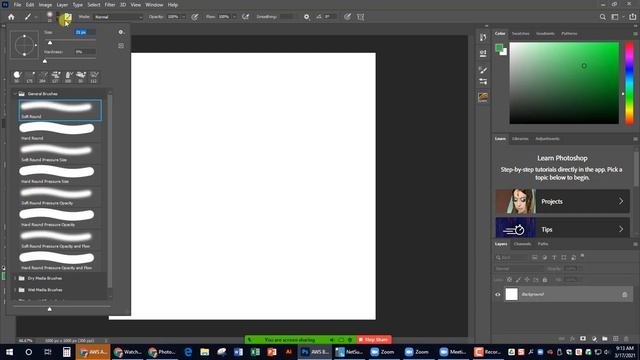
Task: Open the File menu
Action: pos(17,5)
